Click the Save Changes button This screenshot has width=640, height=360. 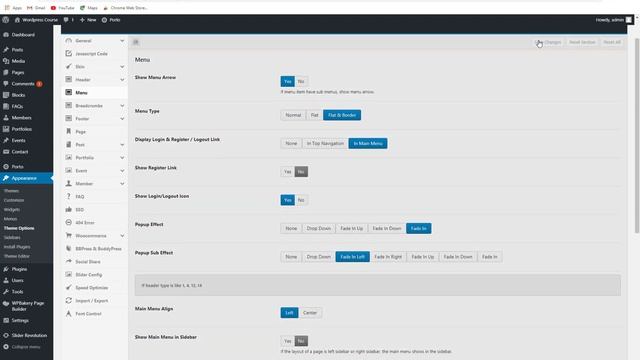point(548,42)
